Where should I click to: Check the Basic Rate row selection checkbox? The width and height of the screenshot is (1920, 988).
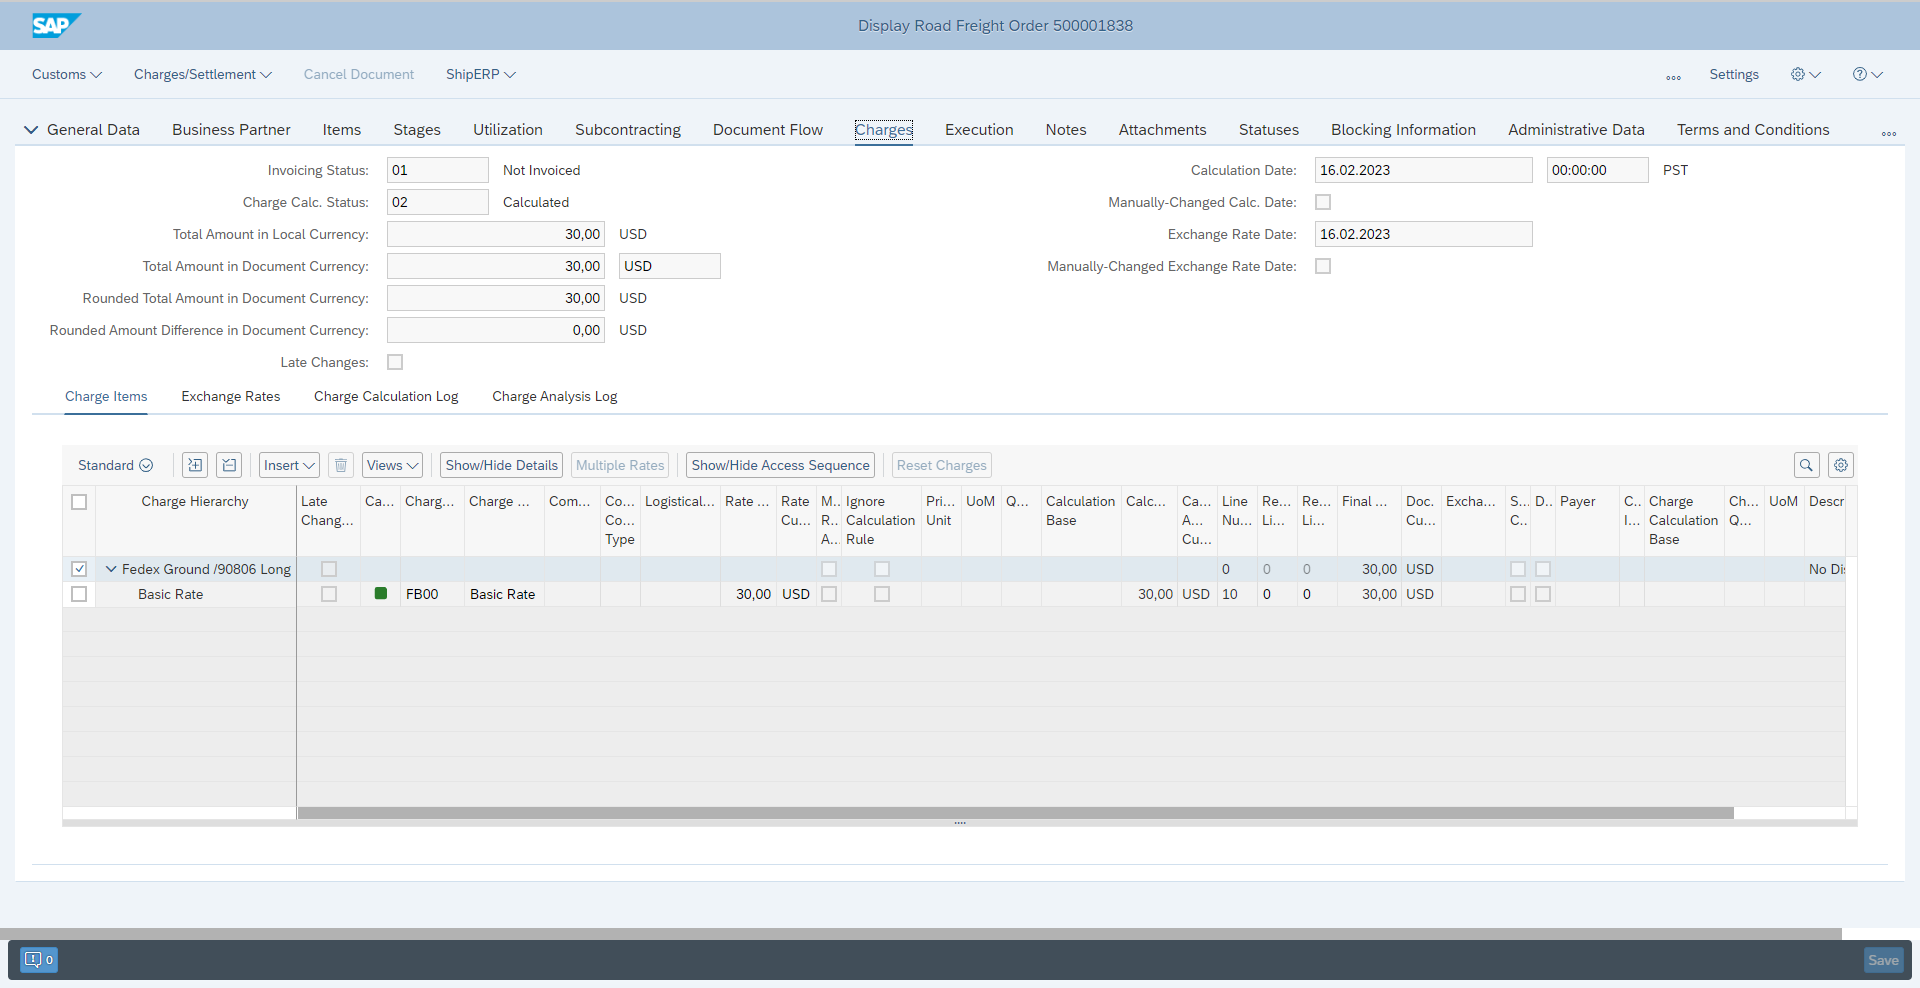click(79, 594)
